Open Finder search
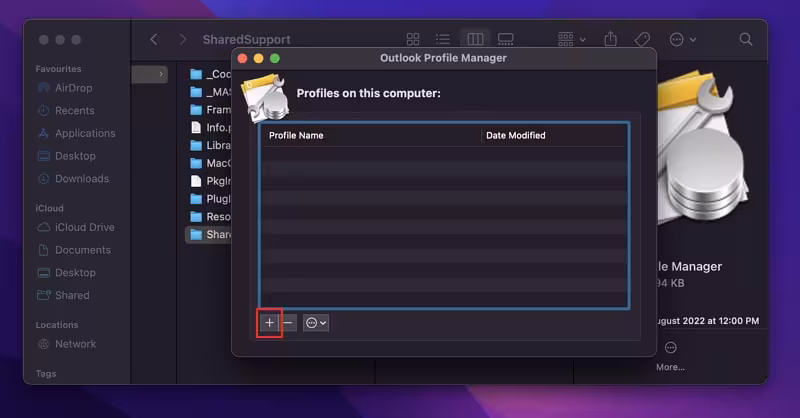Screen dimensions: 800x418 pos(745,39)
